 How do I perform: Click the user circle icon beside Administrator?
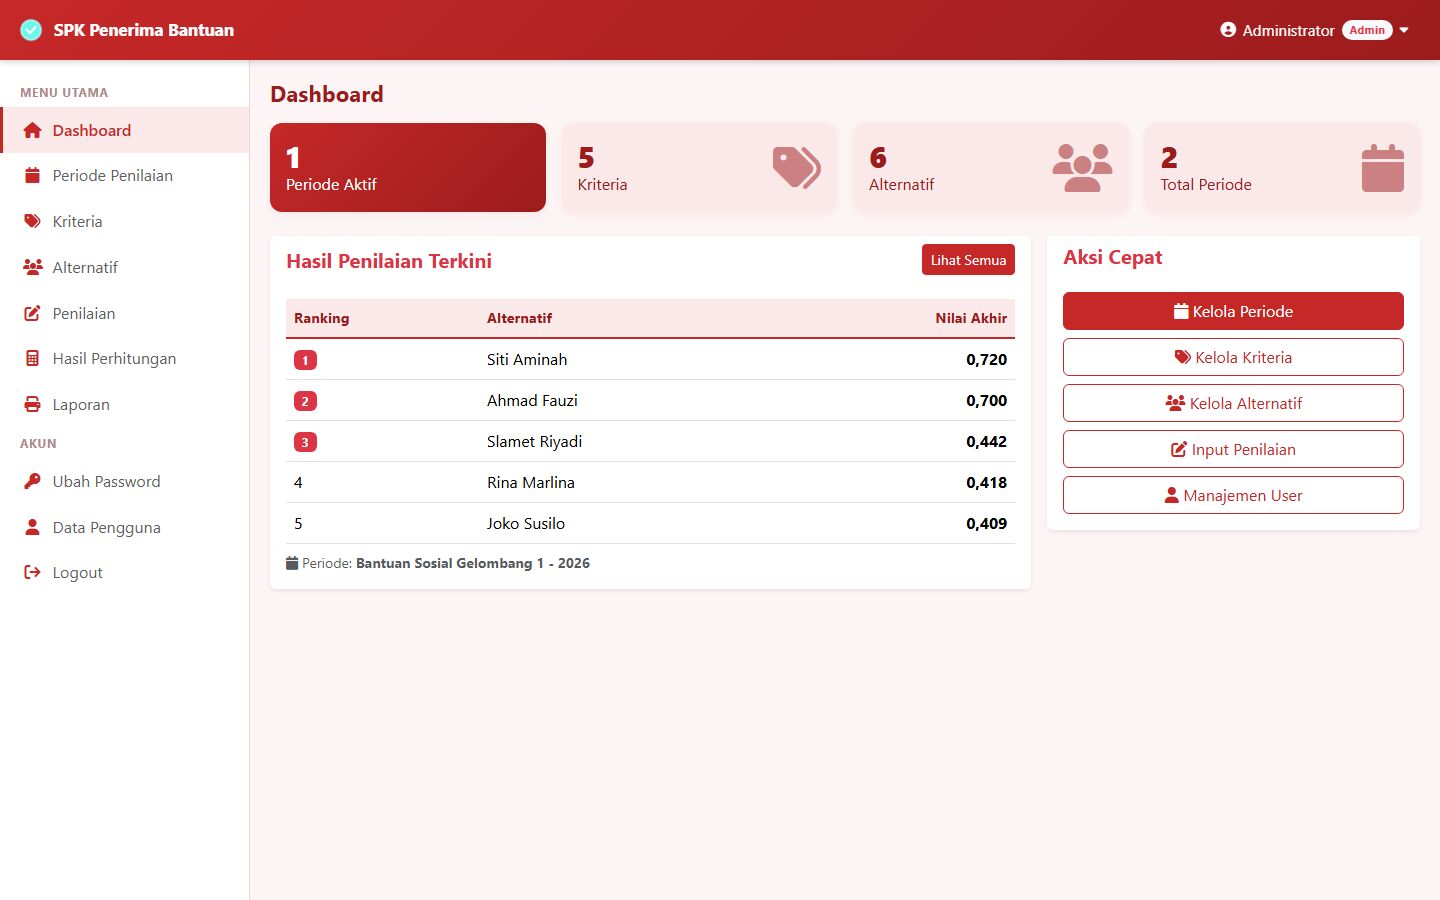coord(1228,30)
